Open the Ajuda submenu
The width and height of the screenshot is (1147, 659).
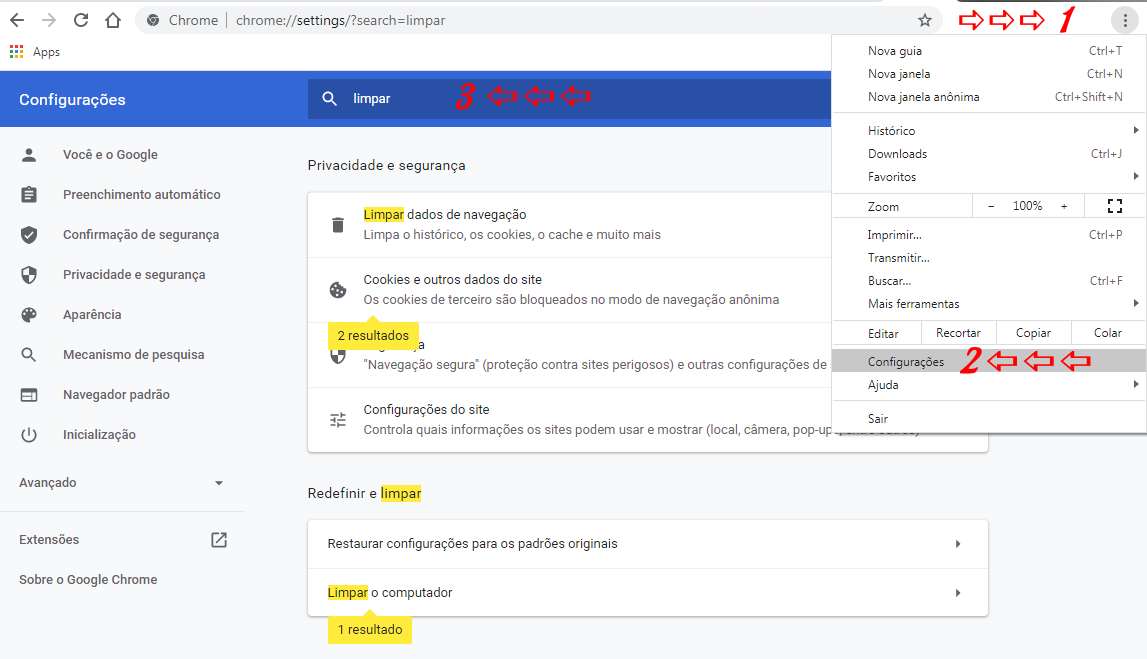click(x=989, y=385)
